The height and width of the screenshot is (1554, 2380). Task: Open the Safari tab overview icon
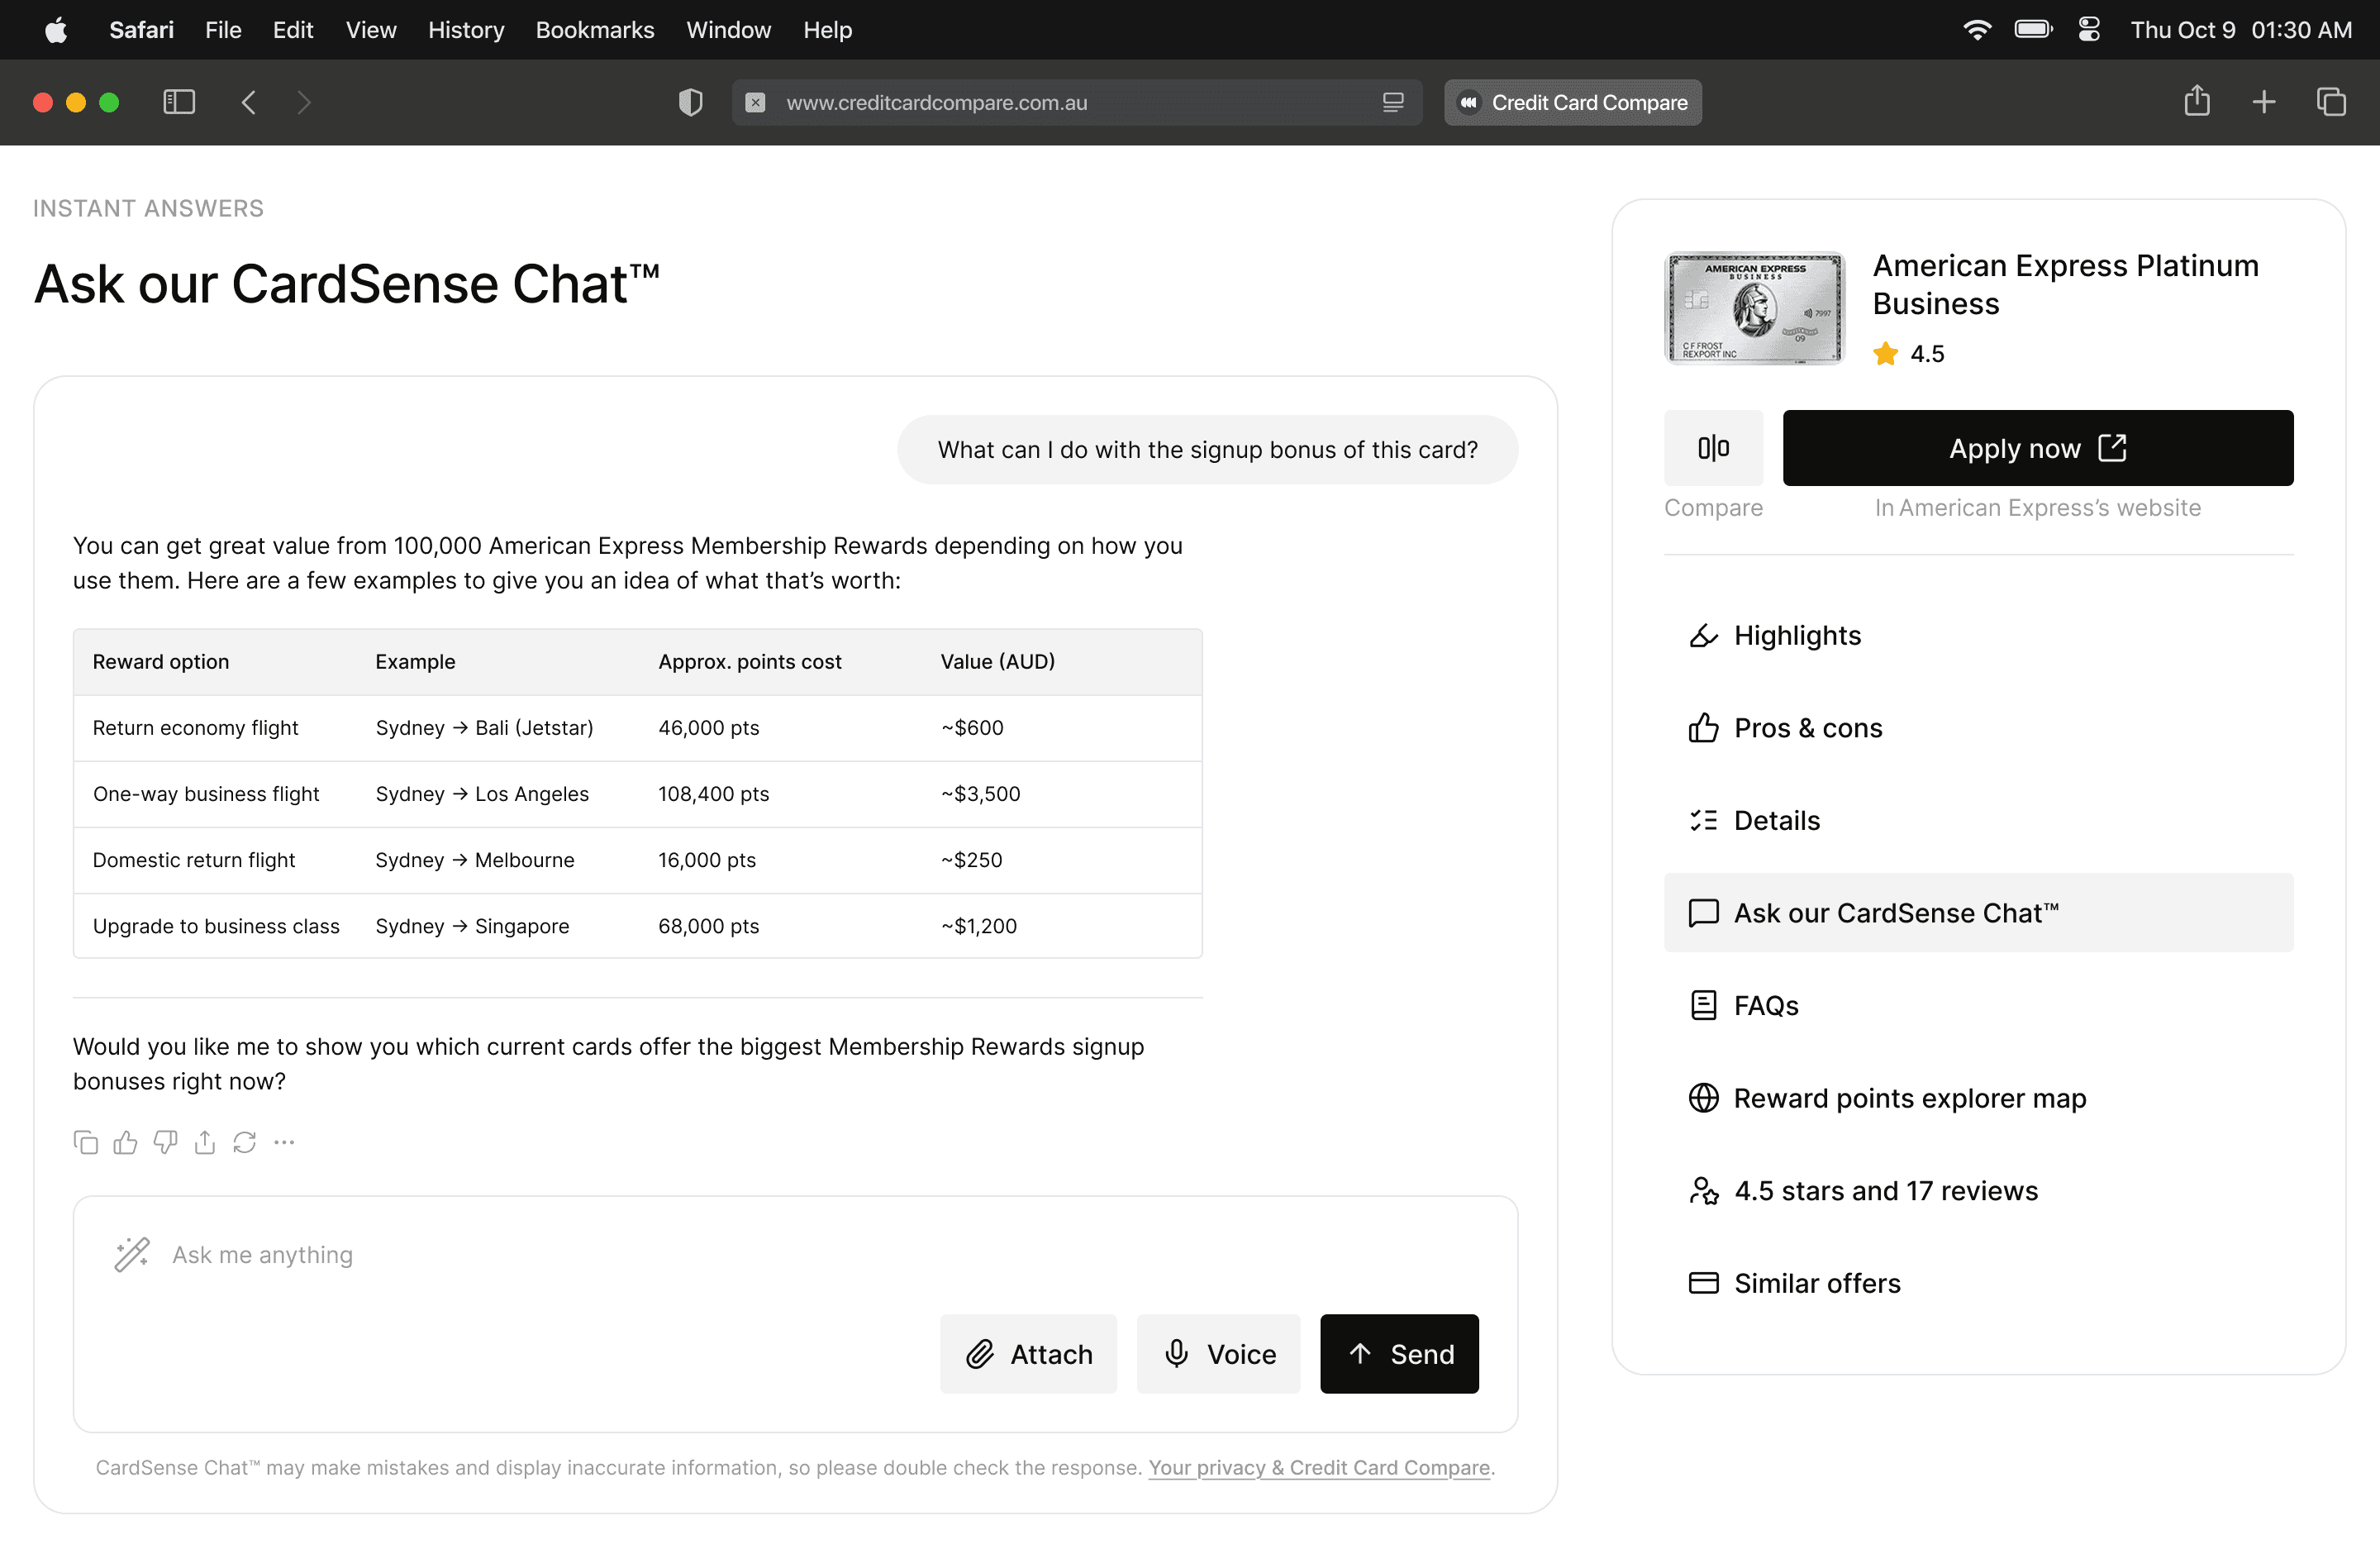coord(2331,102)
